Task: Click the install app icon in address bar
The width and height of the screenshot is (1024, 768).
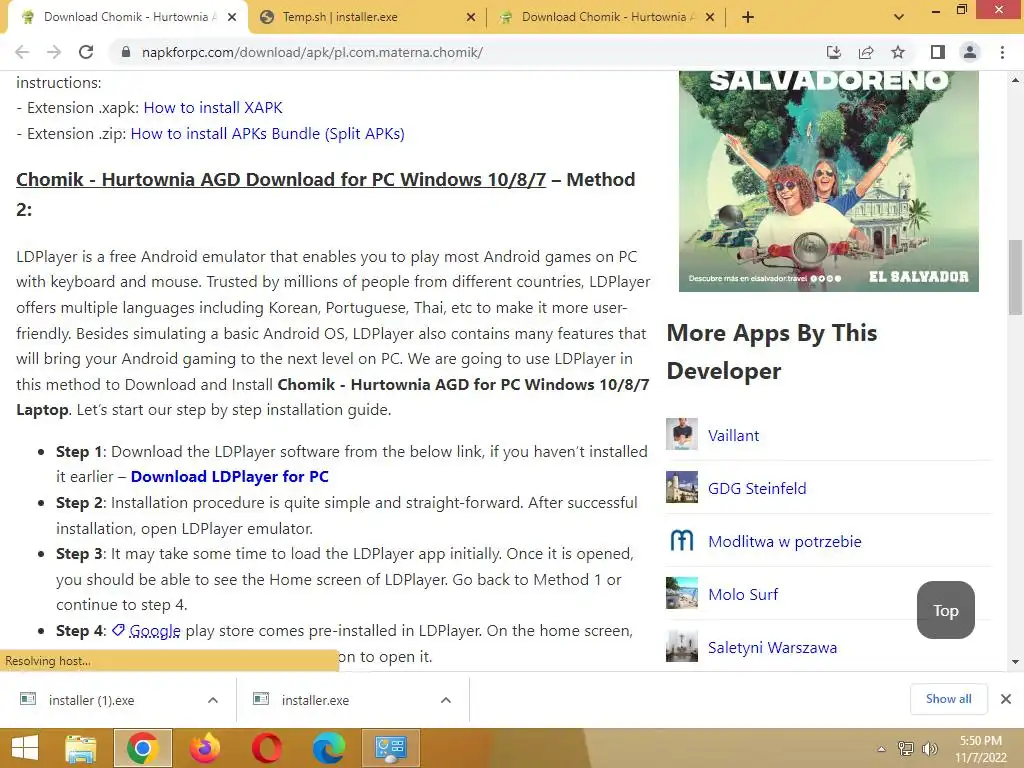Action: pyautogui.click(x=834, y=52)
